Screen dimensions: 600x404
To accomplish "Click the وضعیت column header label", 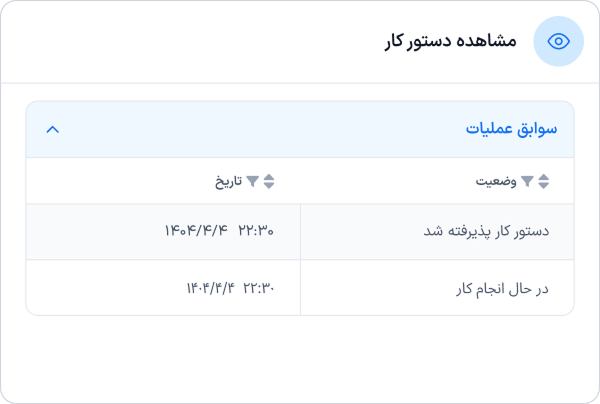I will (x=496, y=182).
